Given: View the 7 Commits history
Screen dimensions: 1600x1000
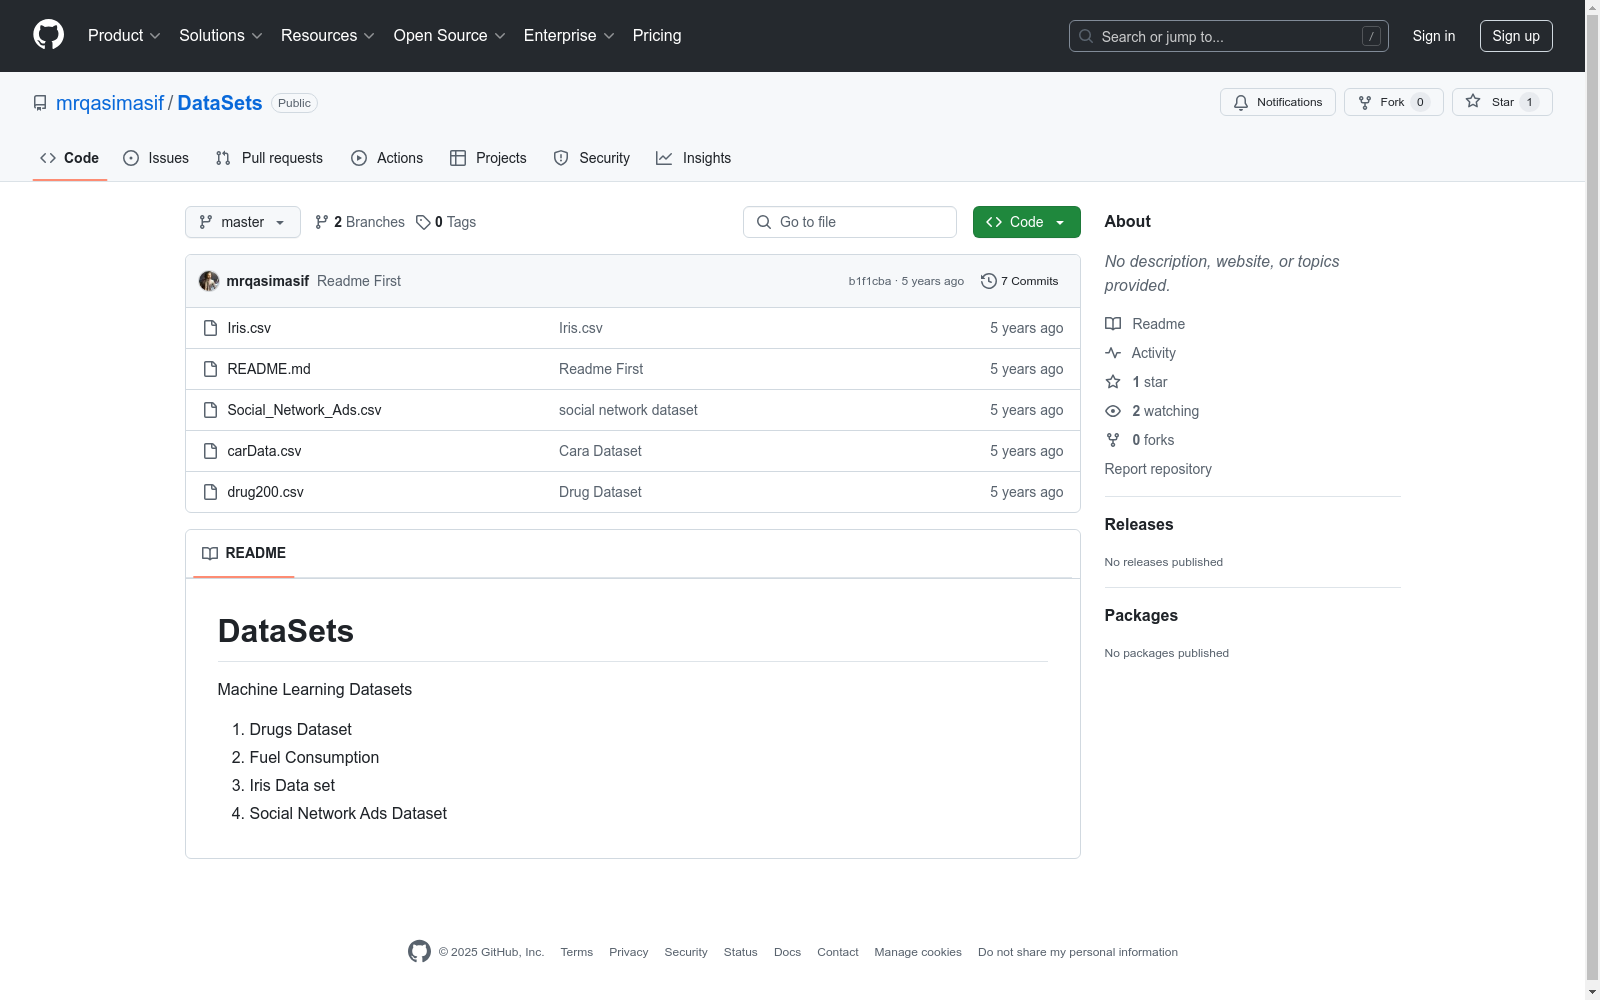Looking at the screenshot, I should tap(1020, 281).
